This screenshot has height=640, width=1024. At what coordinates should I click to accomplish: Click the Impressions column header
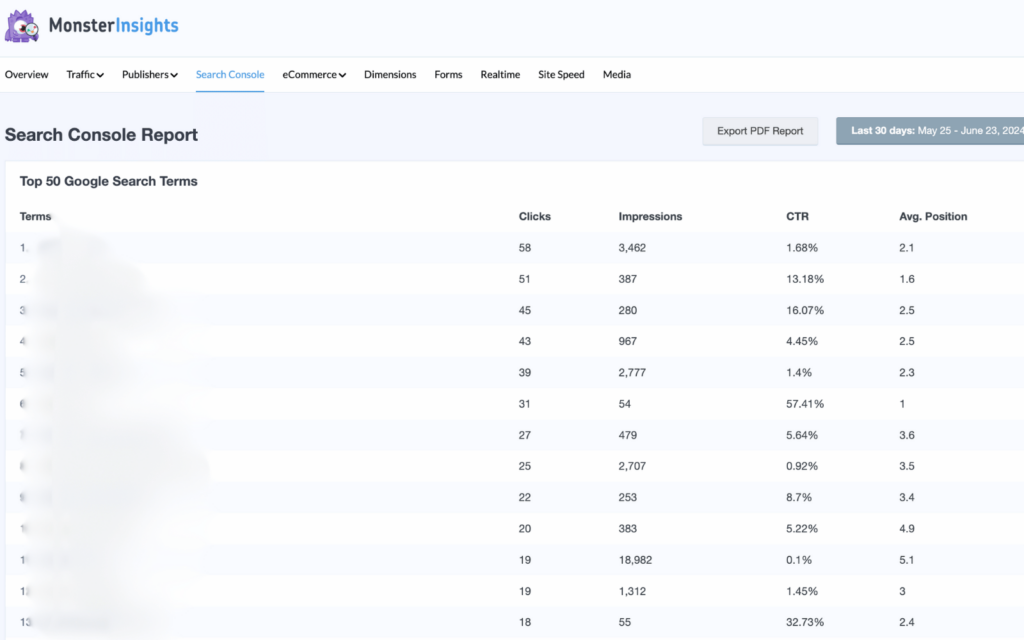pyautogui.click(x=650, y=216)
